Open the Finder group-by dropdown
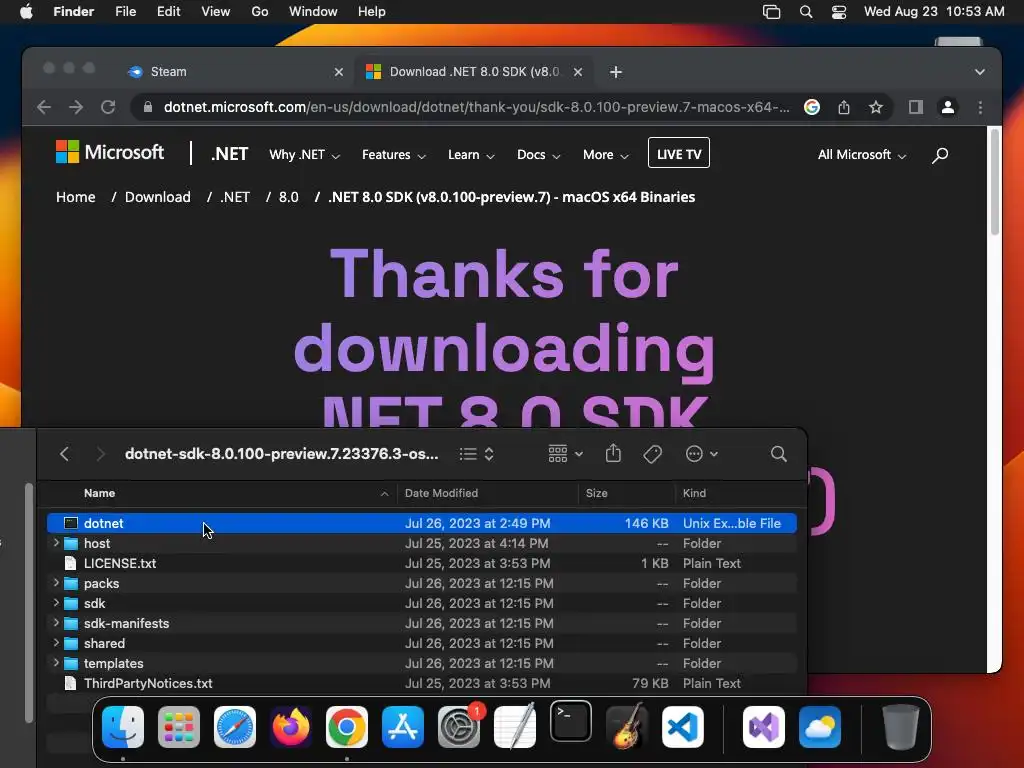The width and height of the screenshot is (1024, 768). coord(566,454)
